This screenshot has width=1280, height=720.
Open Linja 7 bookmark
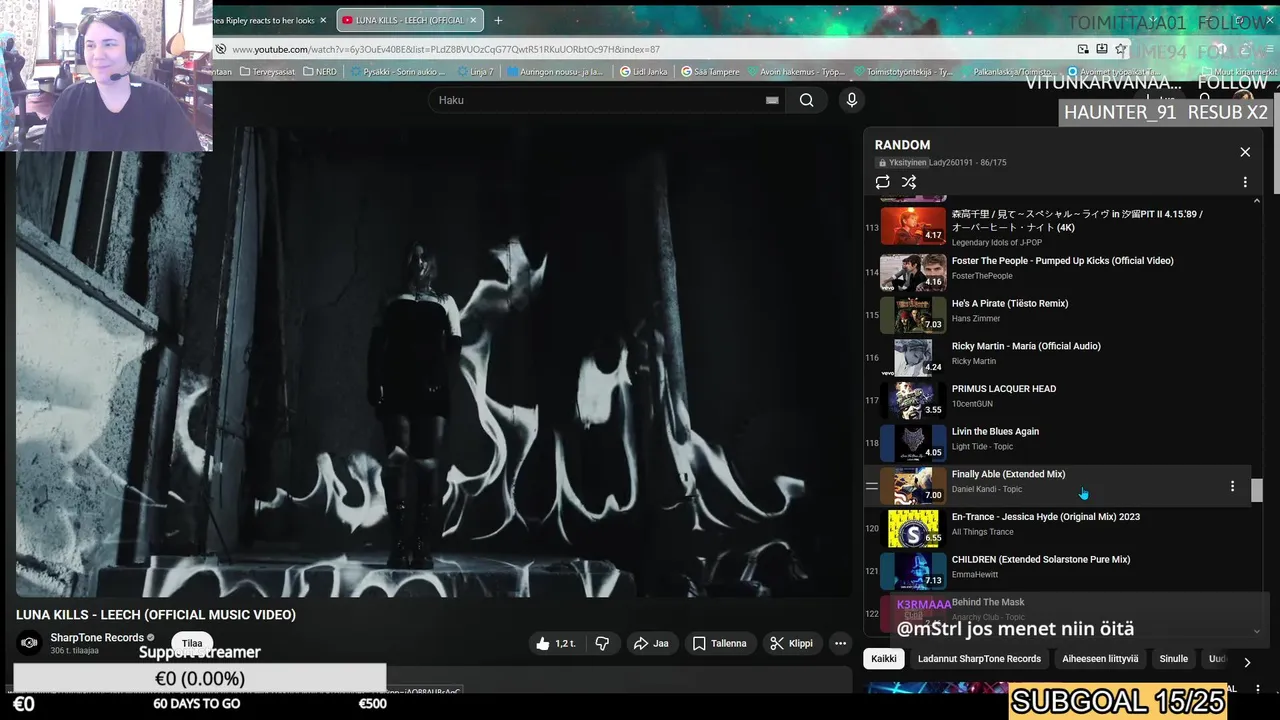point(475,72)
